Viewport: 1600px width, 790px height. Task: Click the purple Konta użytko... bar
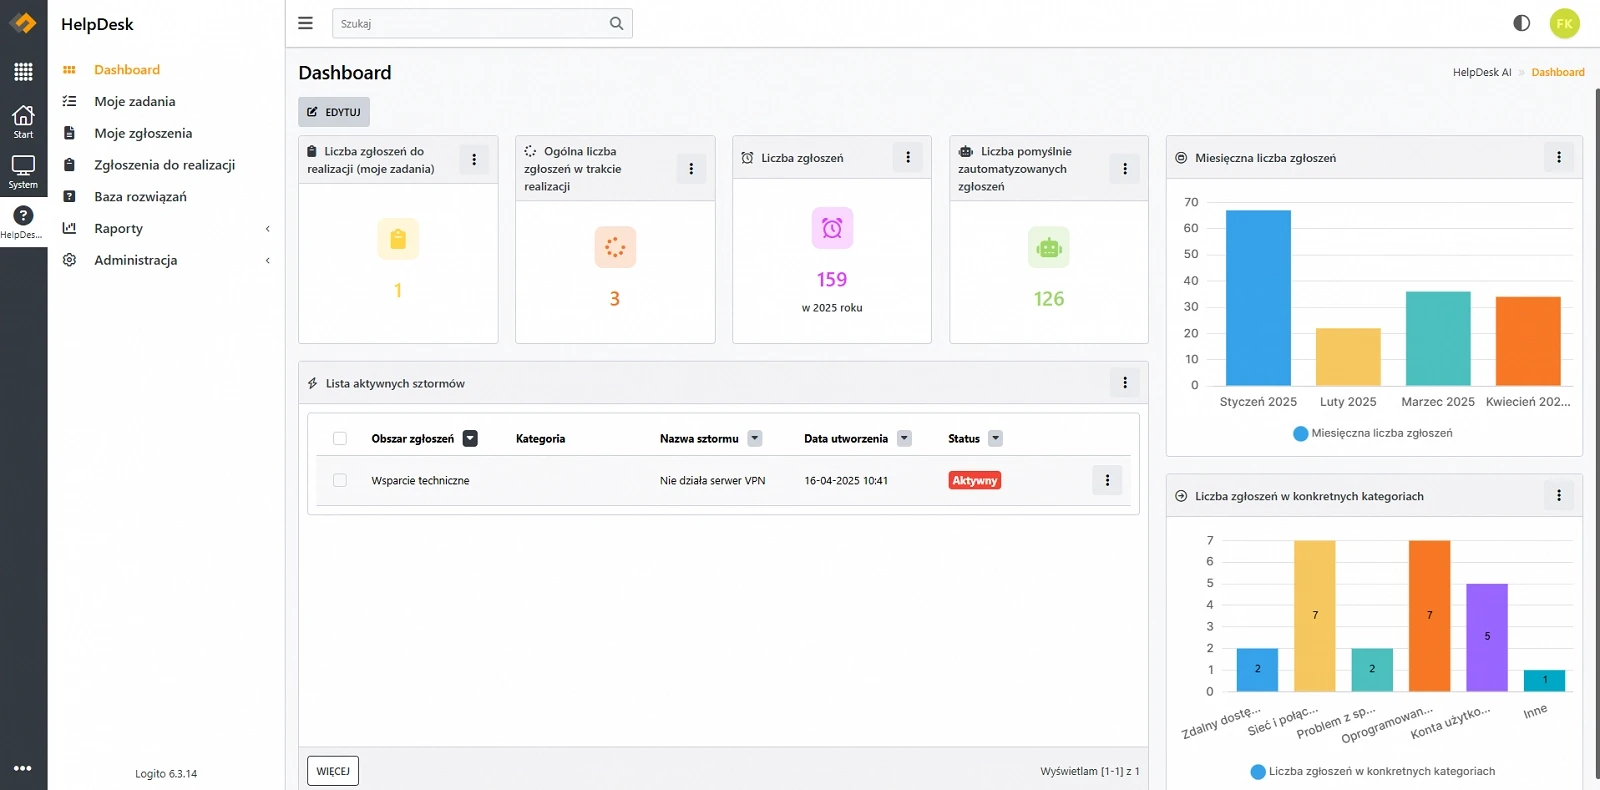point(1487,637)
